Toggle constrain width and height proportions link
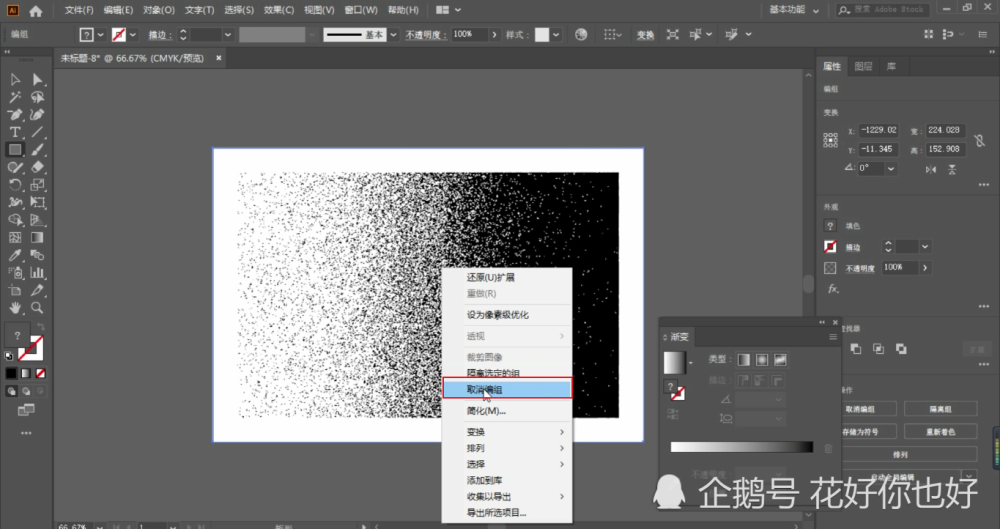 tap(979, 140)
